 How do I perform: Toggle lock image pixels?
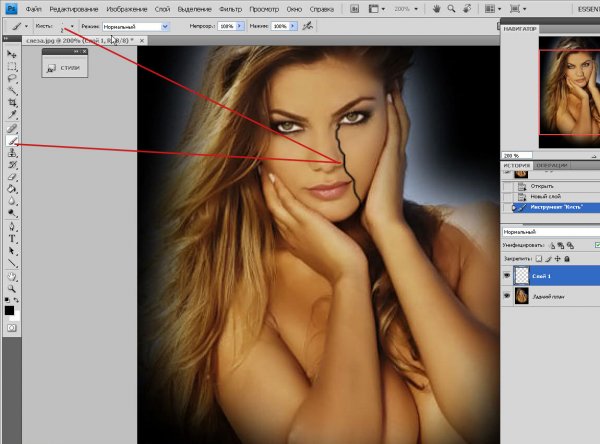click(x=548, y=259)
